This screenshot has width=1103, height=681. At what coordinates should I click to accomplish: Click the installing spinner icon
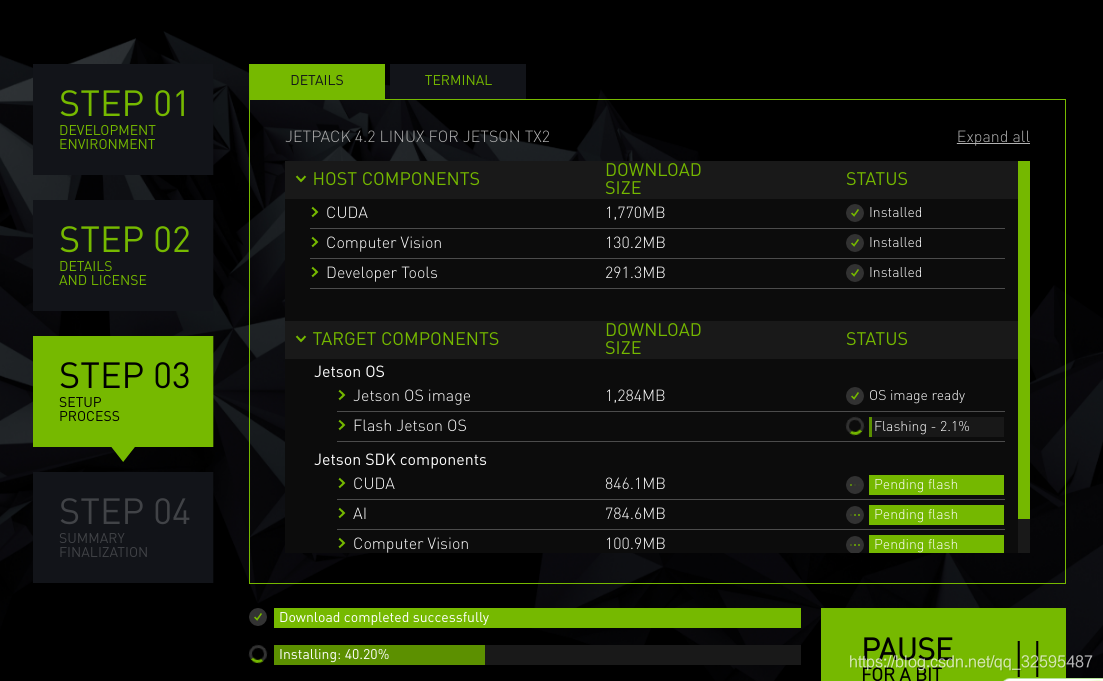(x=258, y=654)
